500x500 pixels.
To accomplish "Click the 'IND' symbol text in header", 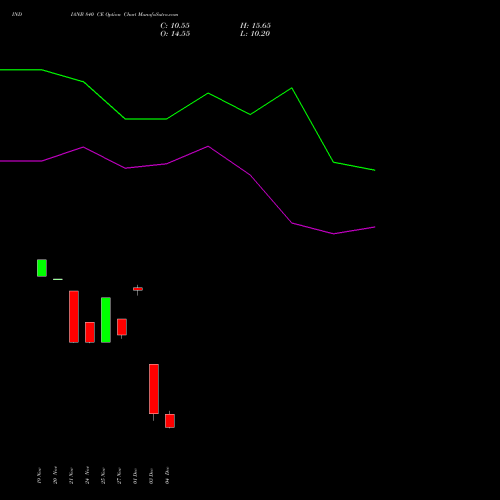I will (17, 14).
